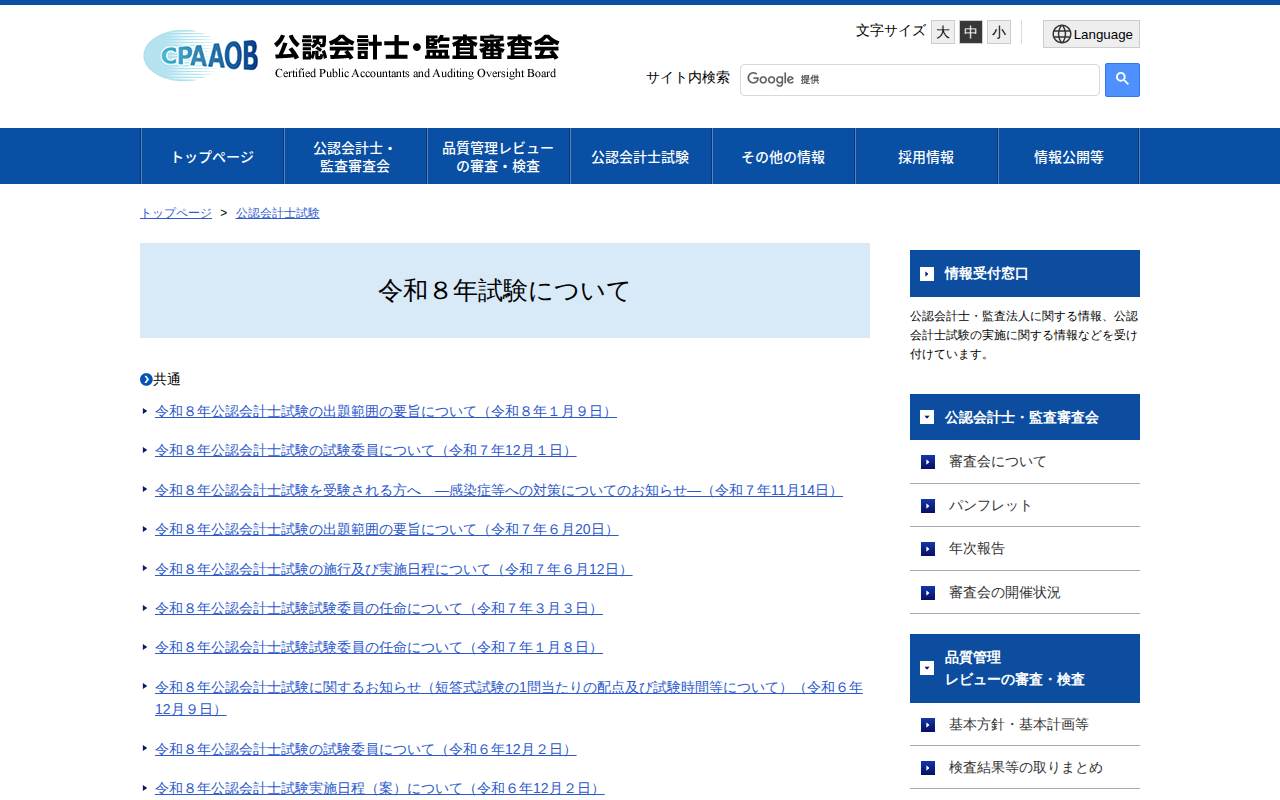The height and width of the screenshot is (800, 1280).
Task: Open 試験委員の任命 link dated 令和7年3月3日
Action: [x=379, y=608]
